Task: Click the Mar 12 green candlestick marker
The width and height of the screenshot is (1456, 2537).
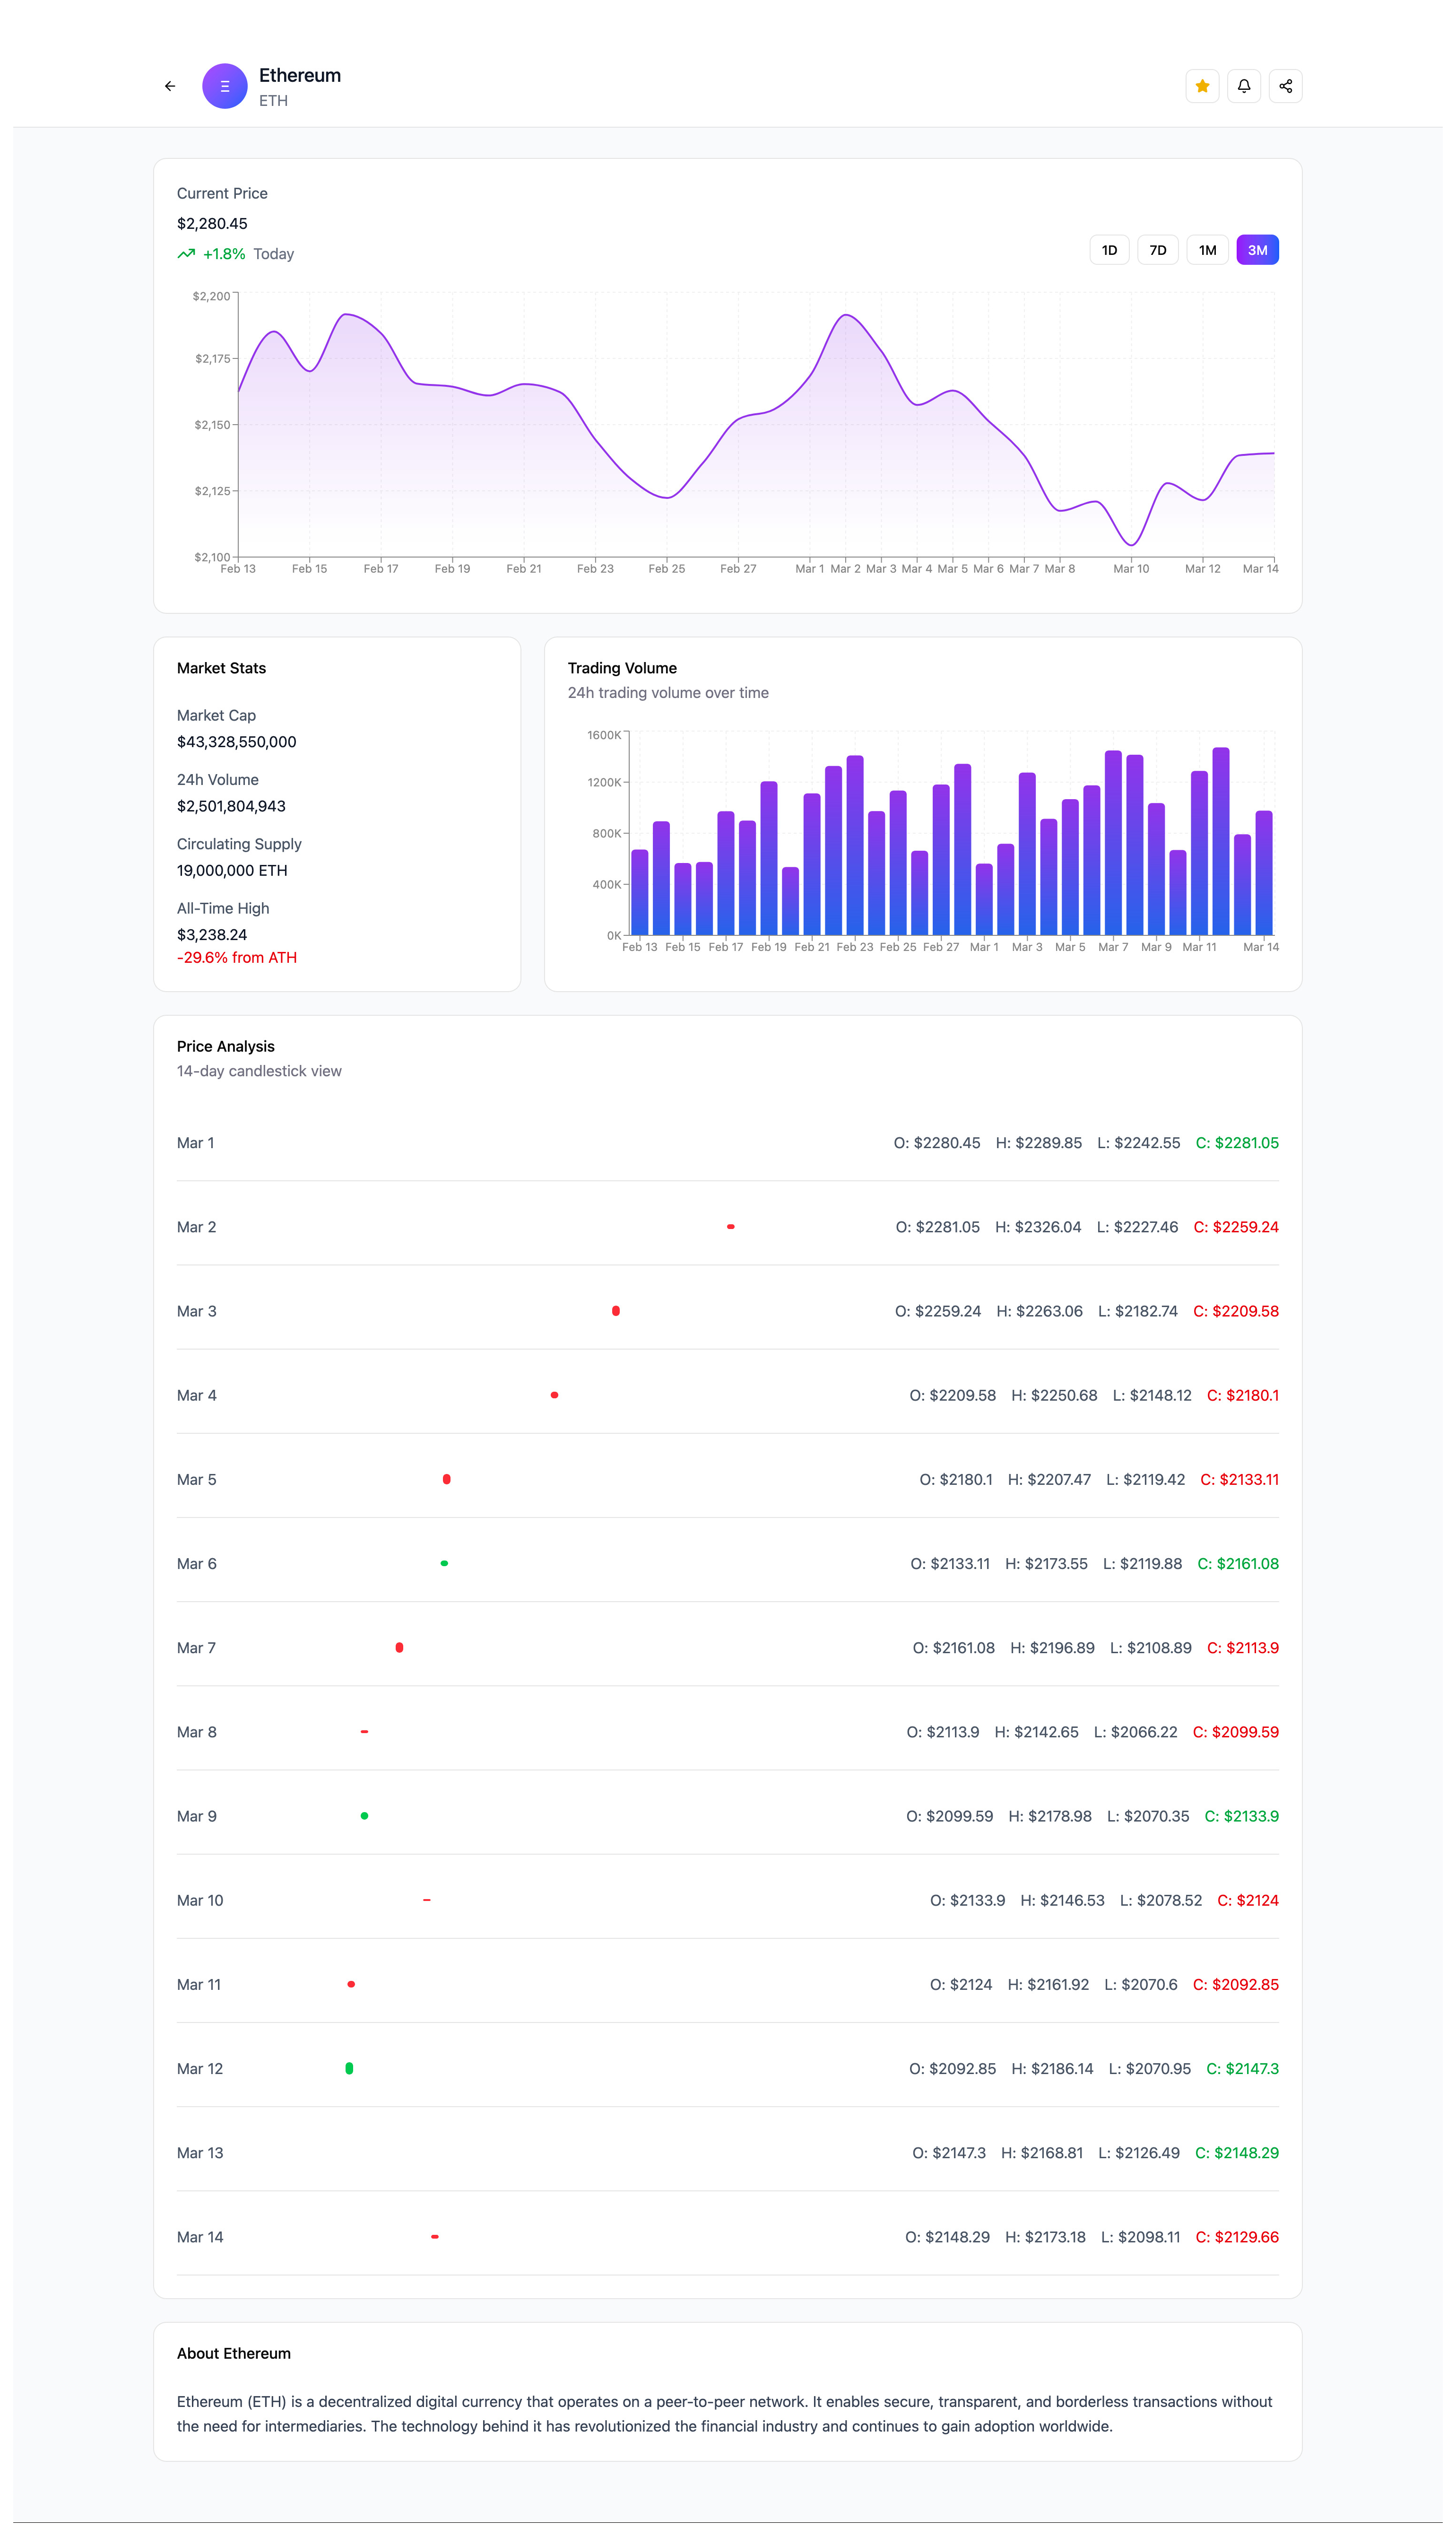Action: tap(349, 2068)
